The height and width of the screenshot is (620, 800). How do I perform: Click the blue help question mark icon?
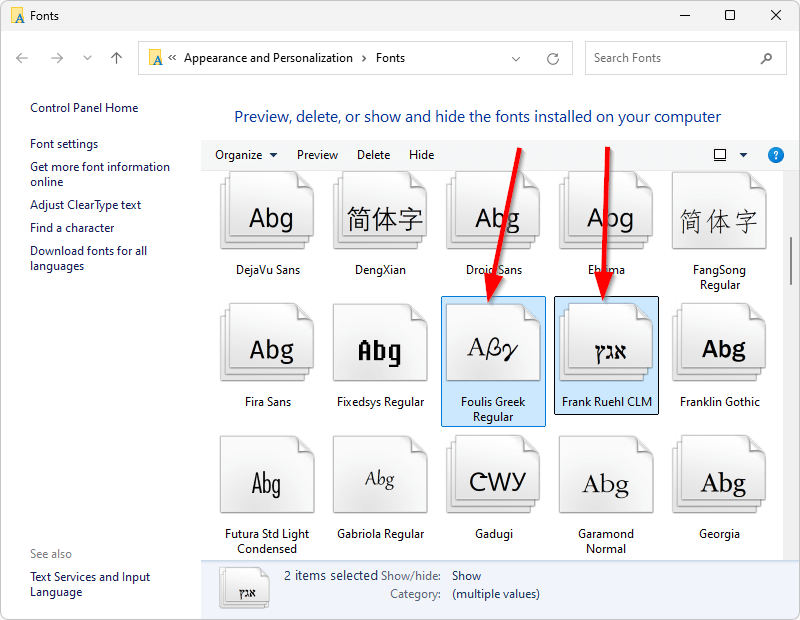[776, 155]
